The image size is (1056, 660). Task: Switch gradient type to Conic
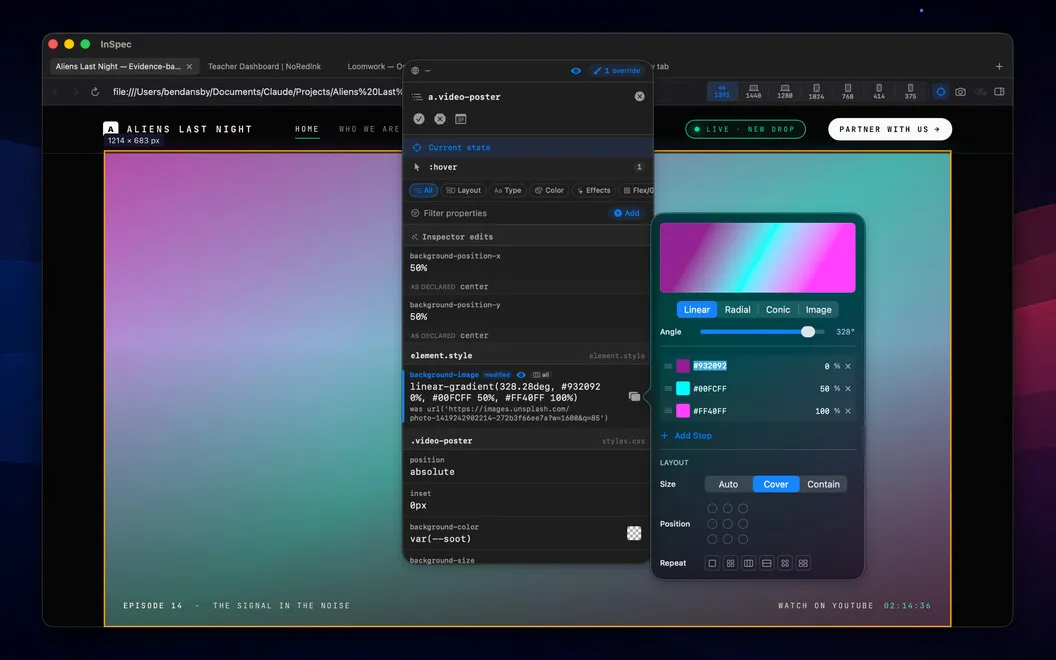(778, 310)
